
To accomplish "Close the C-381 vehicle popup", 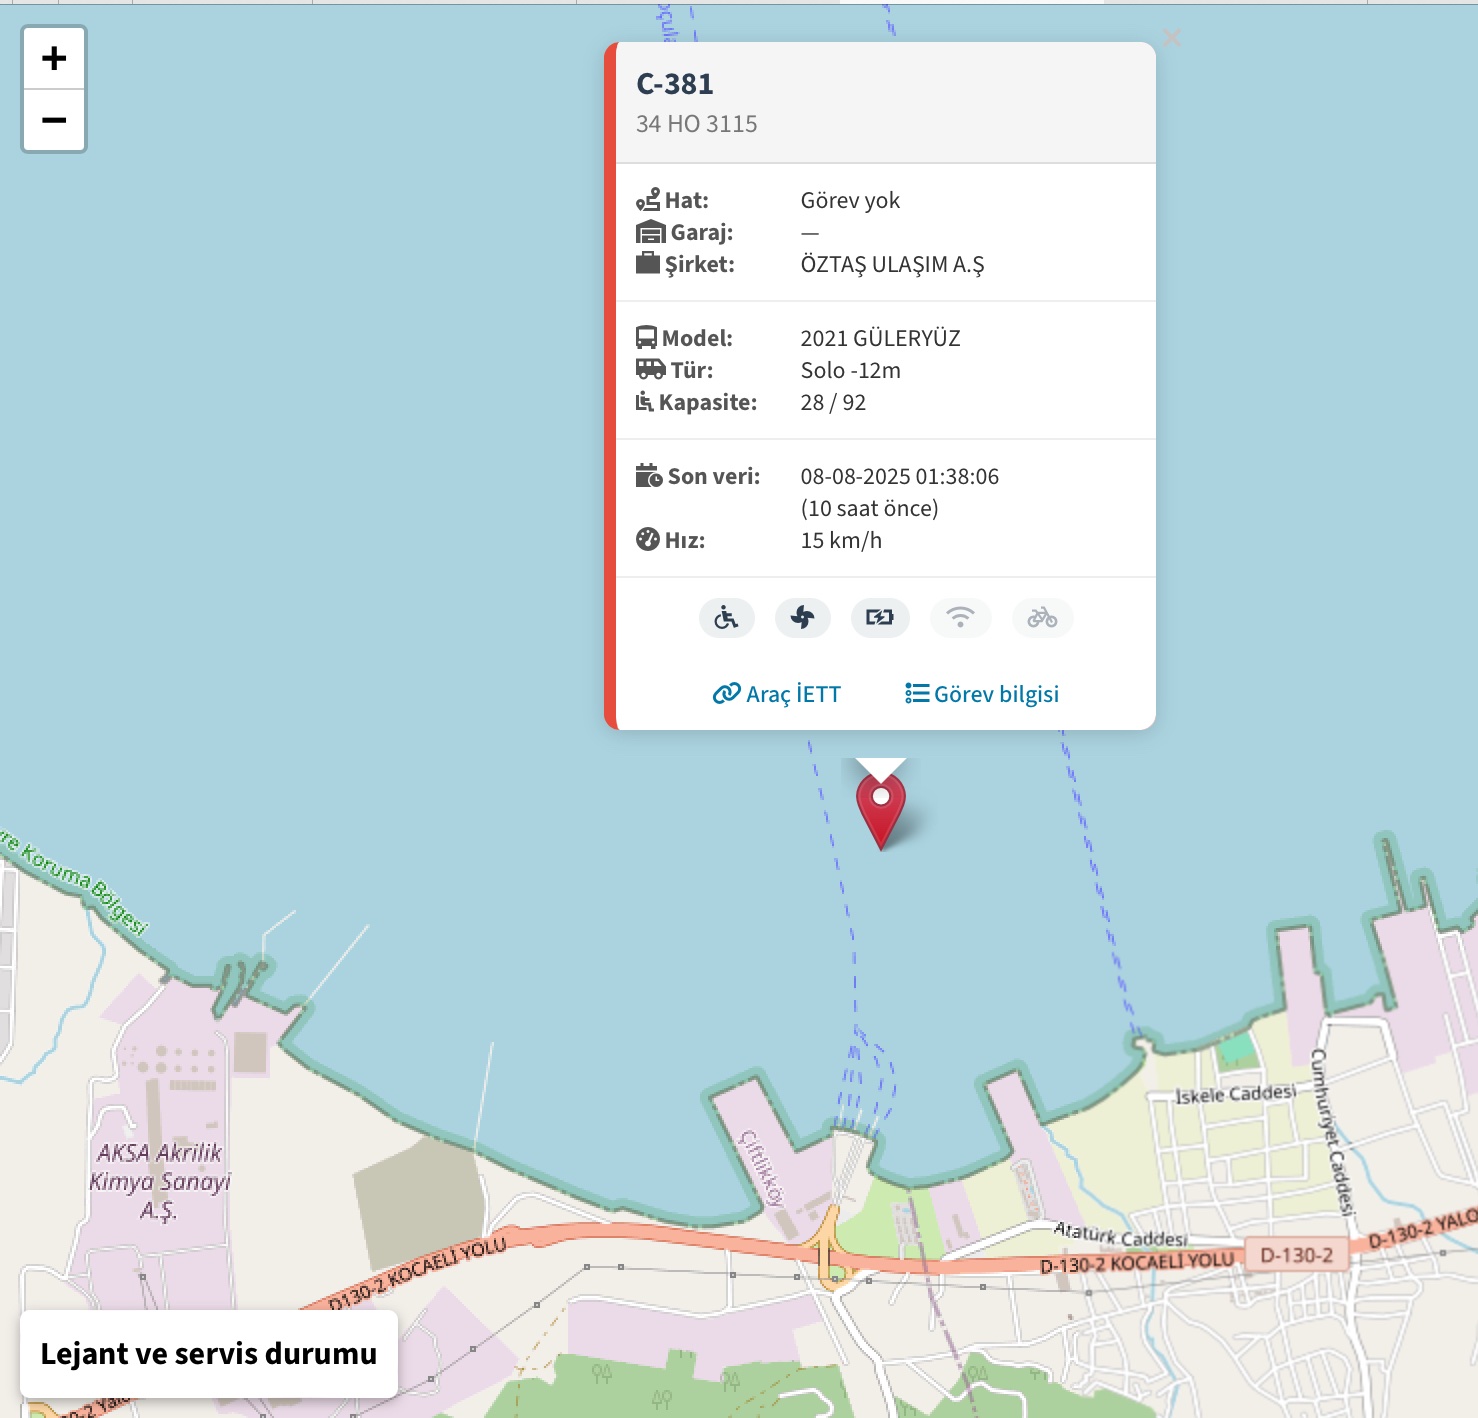I will [1172, 38].
